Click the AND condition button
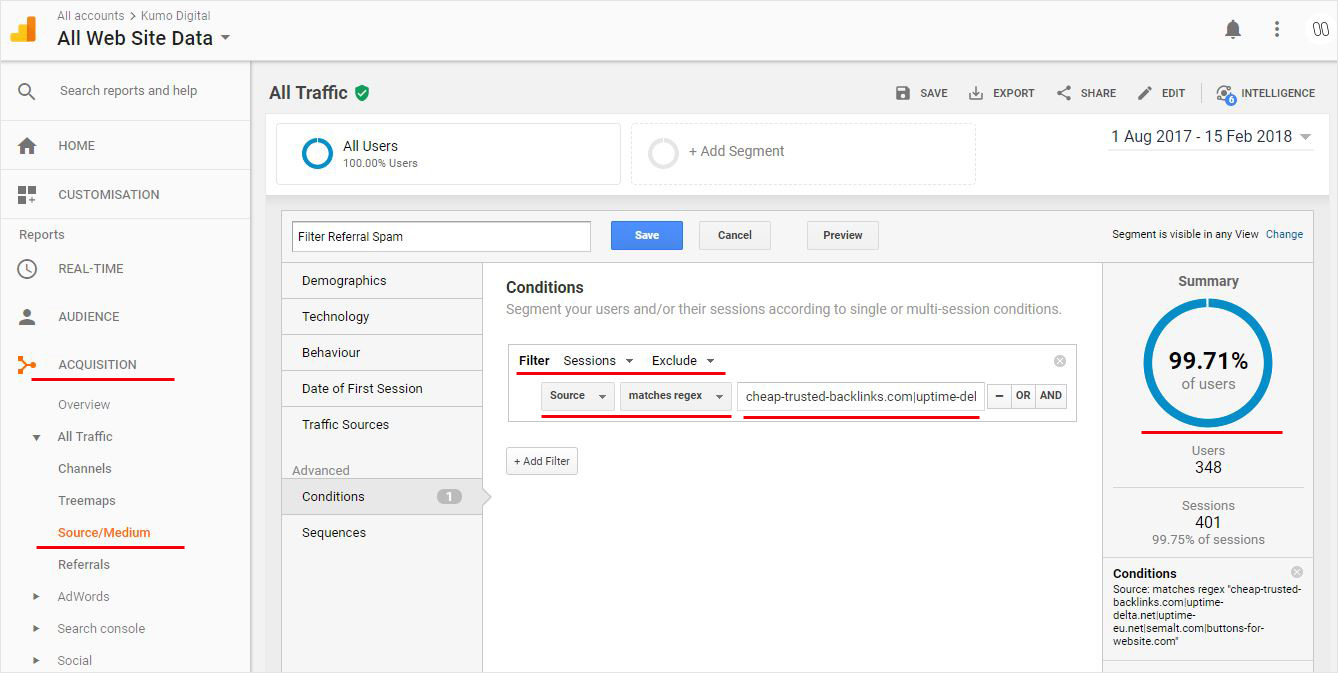This screenshot has width=1338, height=673. tap(1050, 396)
